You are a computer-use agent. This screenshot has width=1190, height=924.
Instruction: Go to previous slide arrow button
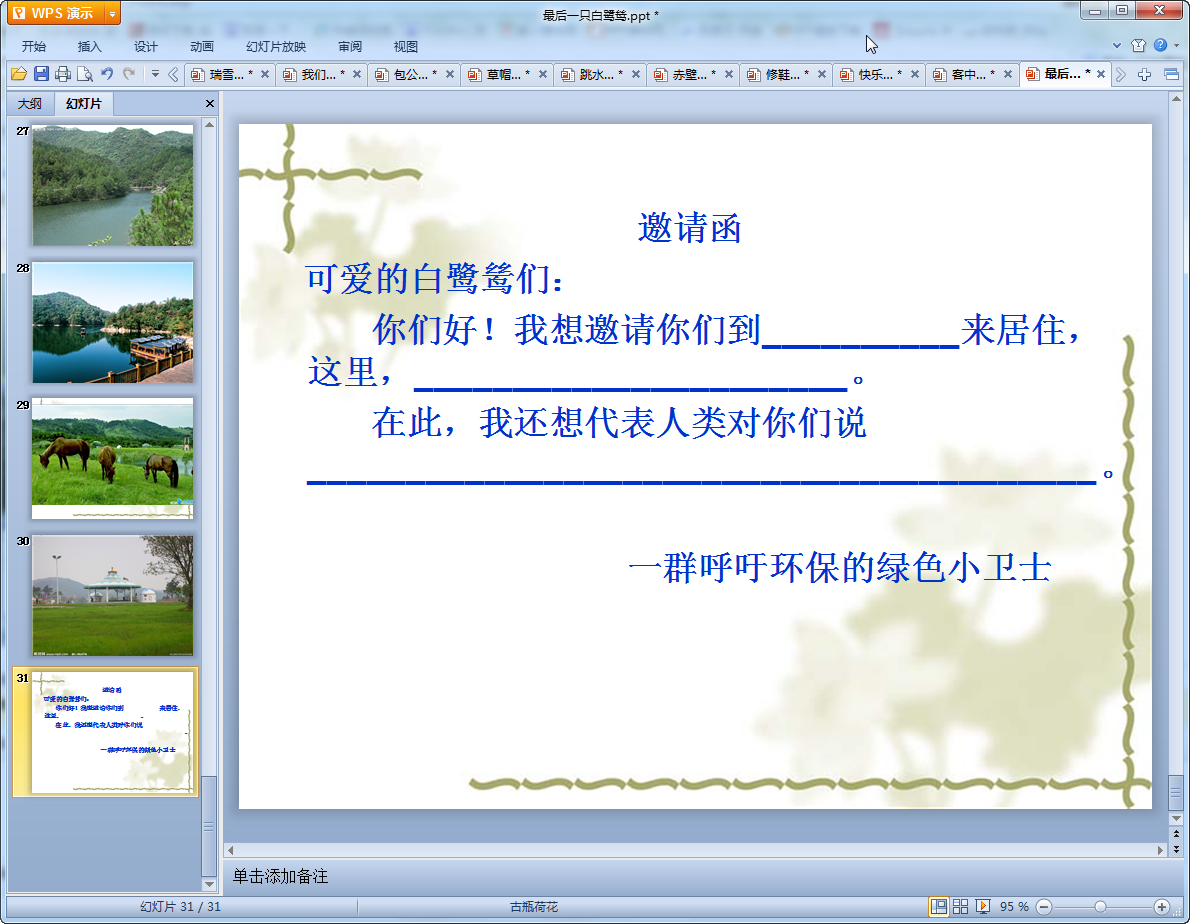coord(1176,834)
